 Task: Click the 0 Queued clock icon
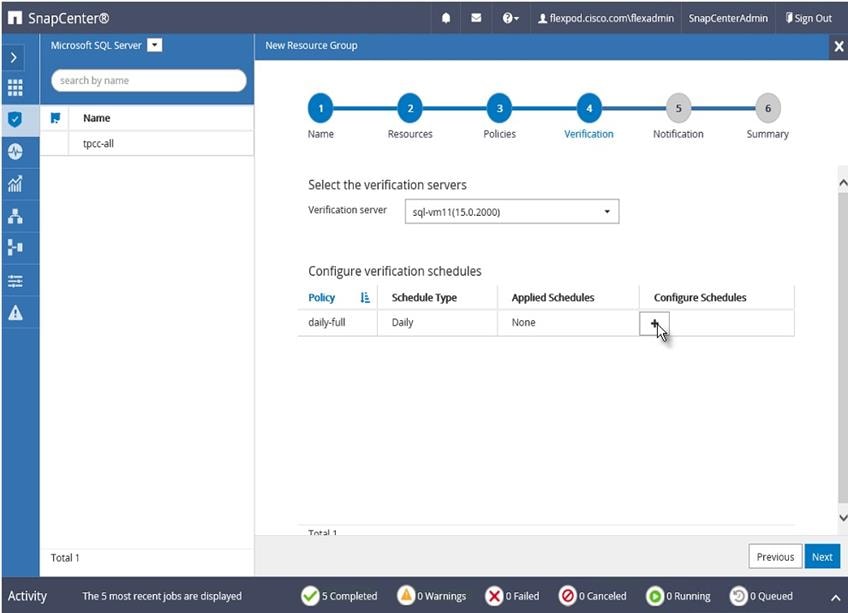click(738, 596)
